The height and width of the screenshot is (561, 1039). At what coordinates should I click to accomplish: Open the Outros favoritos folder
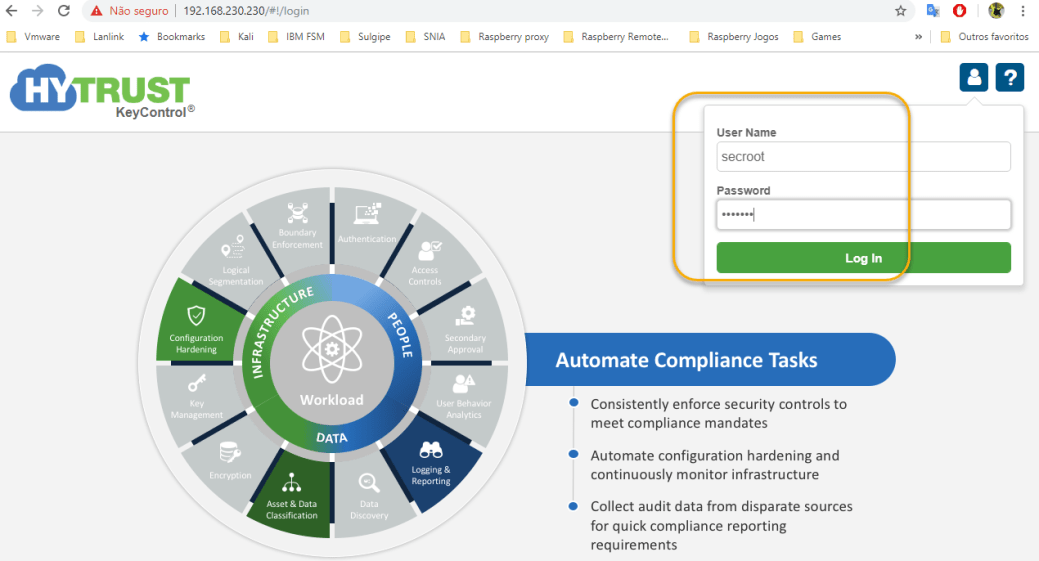pyautogui.click(x=984, y=37)
